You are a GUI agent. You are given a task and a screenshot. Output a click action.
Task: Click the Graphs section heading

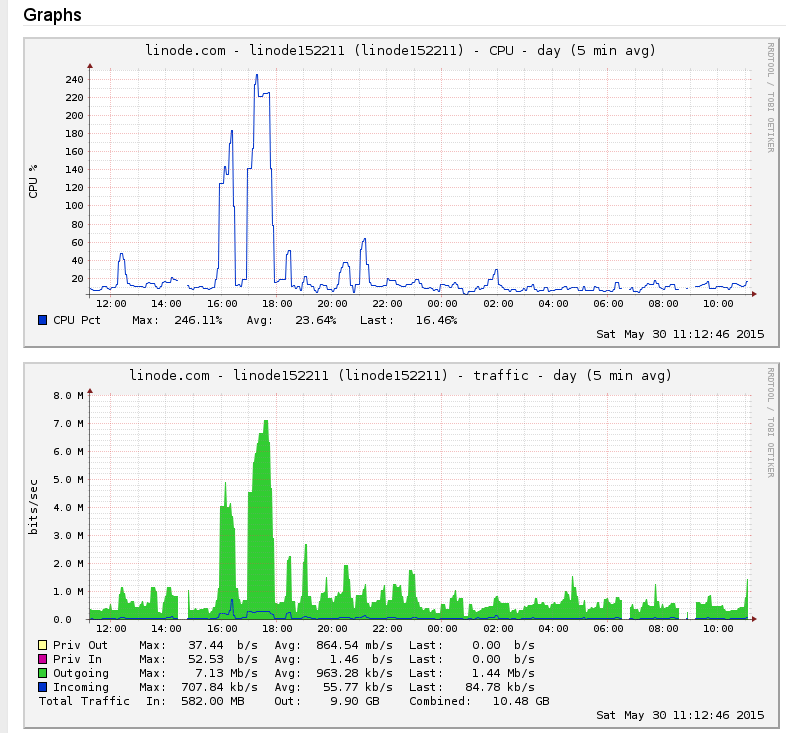click(x=52, y=15)
